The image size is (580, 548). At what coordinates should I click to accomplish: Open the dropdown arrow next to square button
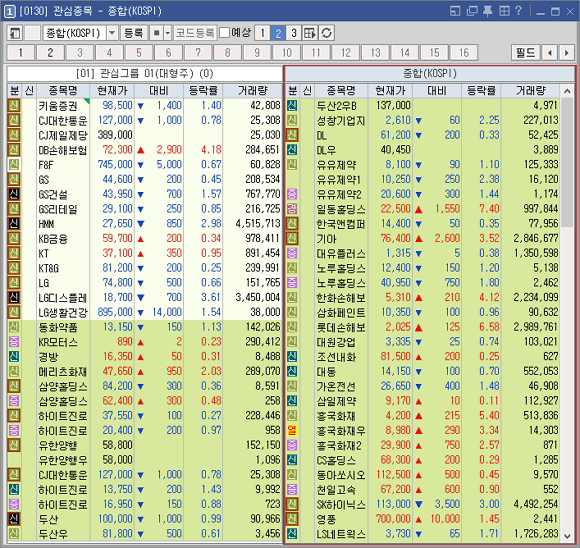click(x=168, y=33)
